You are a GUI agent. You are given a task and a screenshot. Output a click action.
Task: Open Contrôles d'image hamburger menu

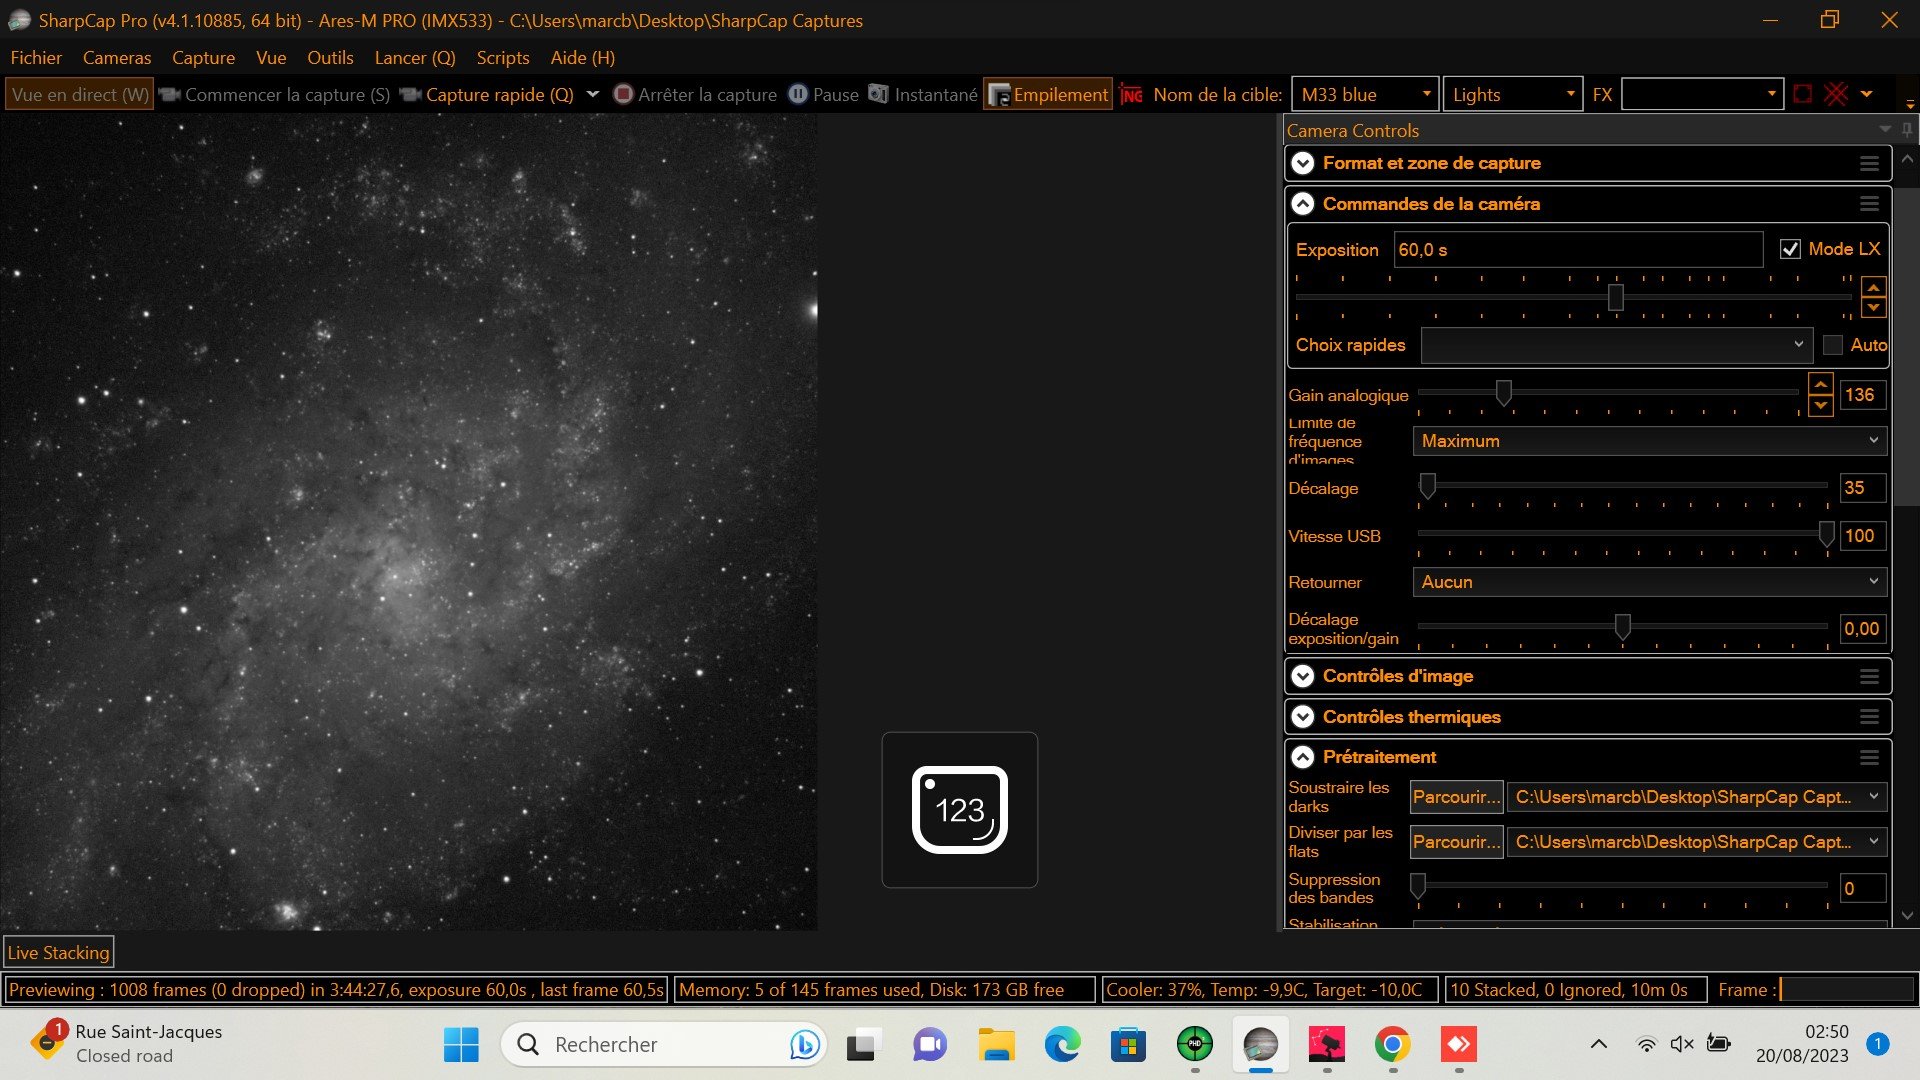point(1869,676)
